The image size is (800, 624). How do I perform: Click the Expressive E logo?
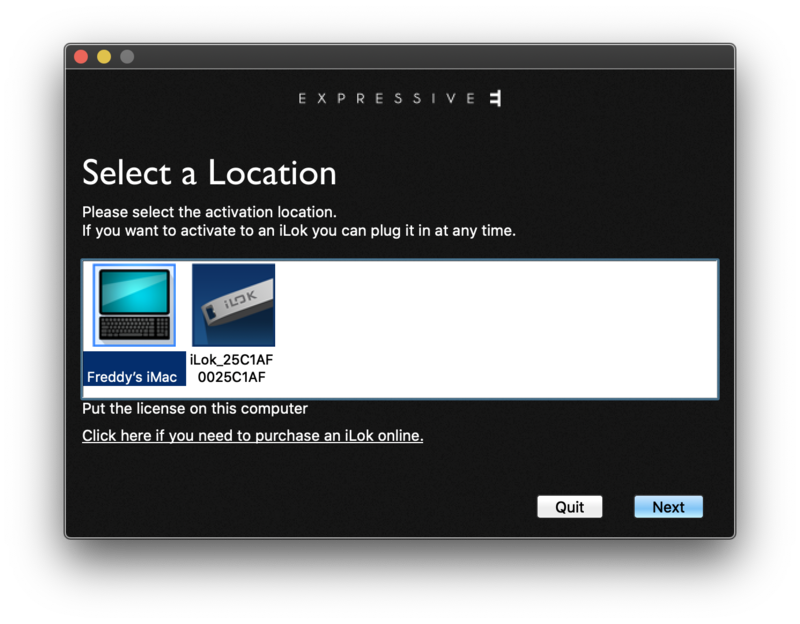point(399,98)
